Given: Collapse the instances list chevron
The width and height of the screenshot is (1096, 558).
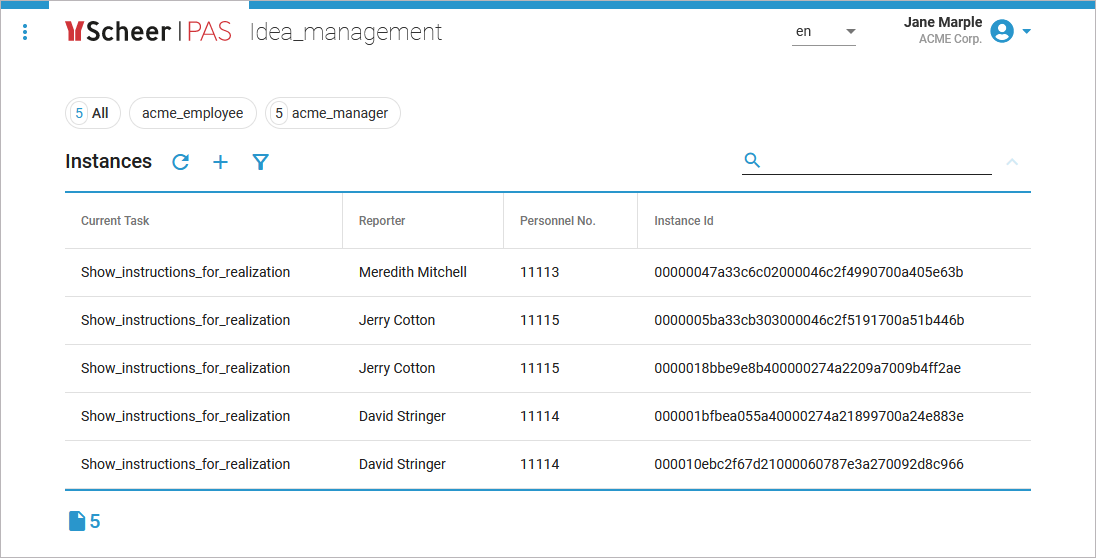Looking at the screenshot, I should (1012, 161).
